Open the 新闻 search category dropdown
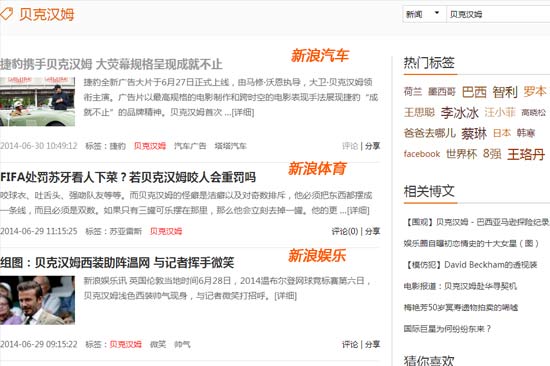550x366 pixels. (x=424, y=14)
